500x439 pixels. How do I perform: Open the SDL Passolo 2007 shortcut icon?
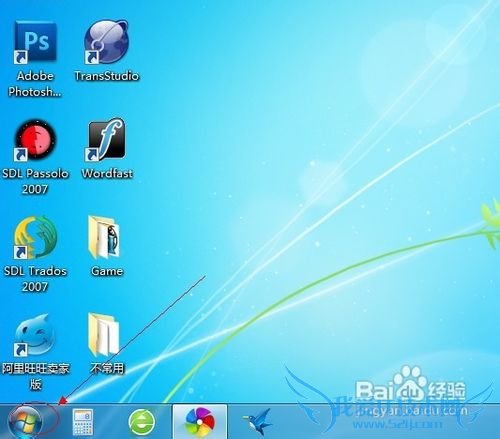tap(35, 140)
